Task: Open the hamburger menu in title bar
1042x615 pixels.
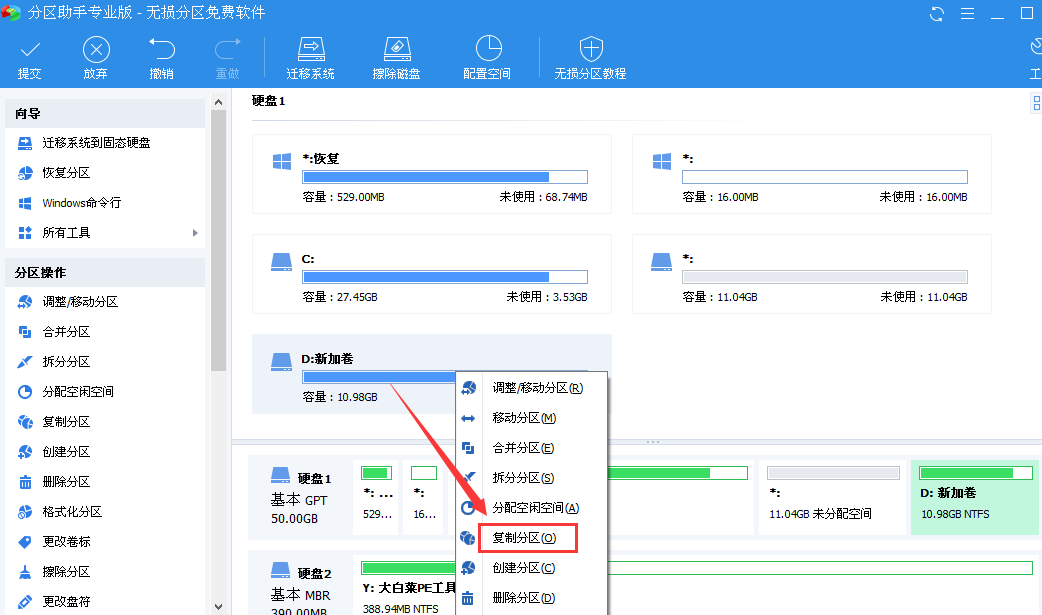Action: pyautogui.click(x=968, y=13)
